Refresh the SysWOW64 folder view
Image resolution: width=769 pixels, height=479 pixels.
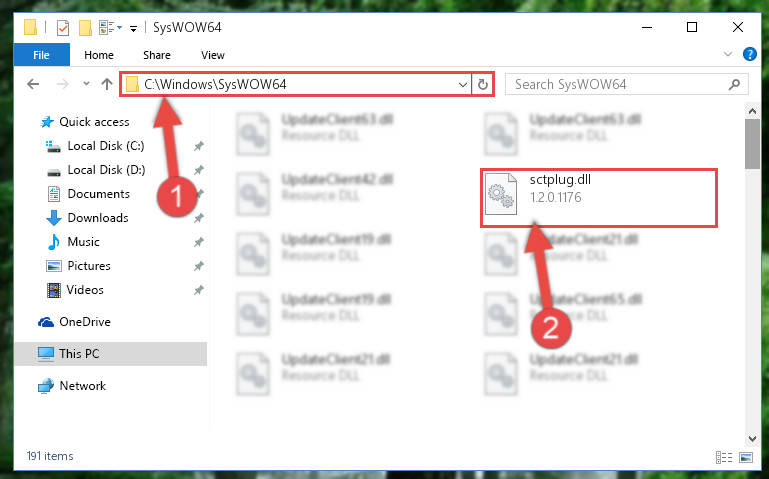click(x=483, y=84)
